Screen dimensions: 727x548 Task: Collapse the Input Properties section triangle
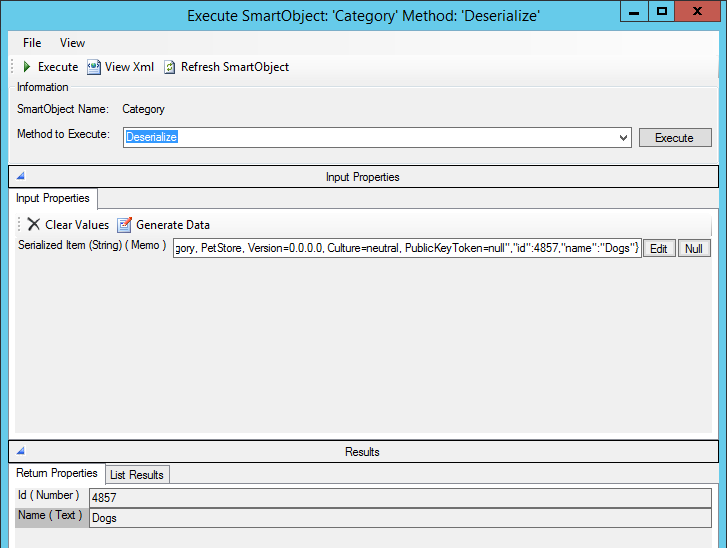pos(20,176)
